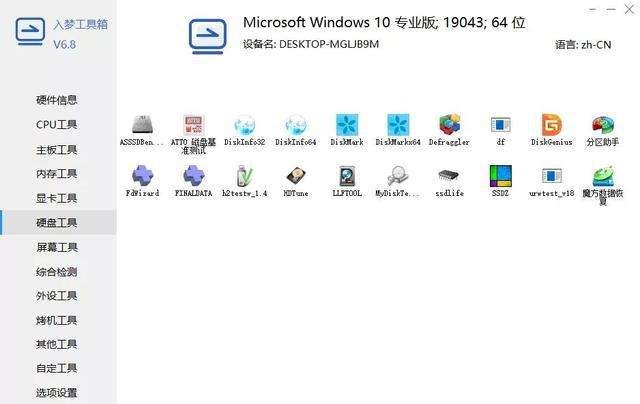
Task: Switch to 硬件信息 tab
Action: (56, 100)
